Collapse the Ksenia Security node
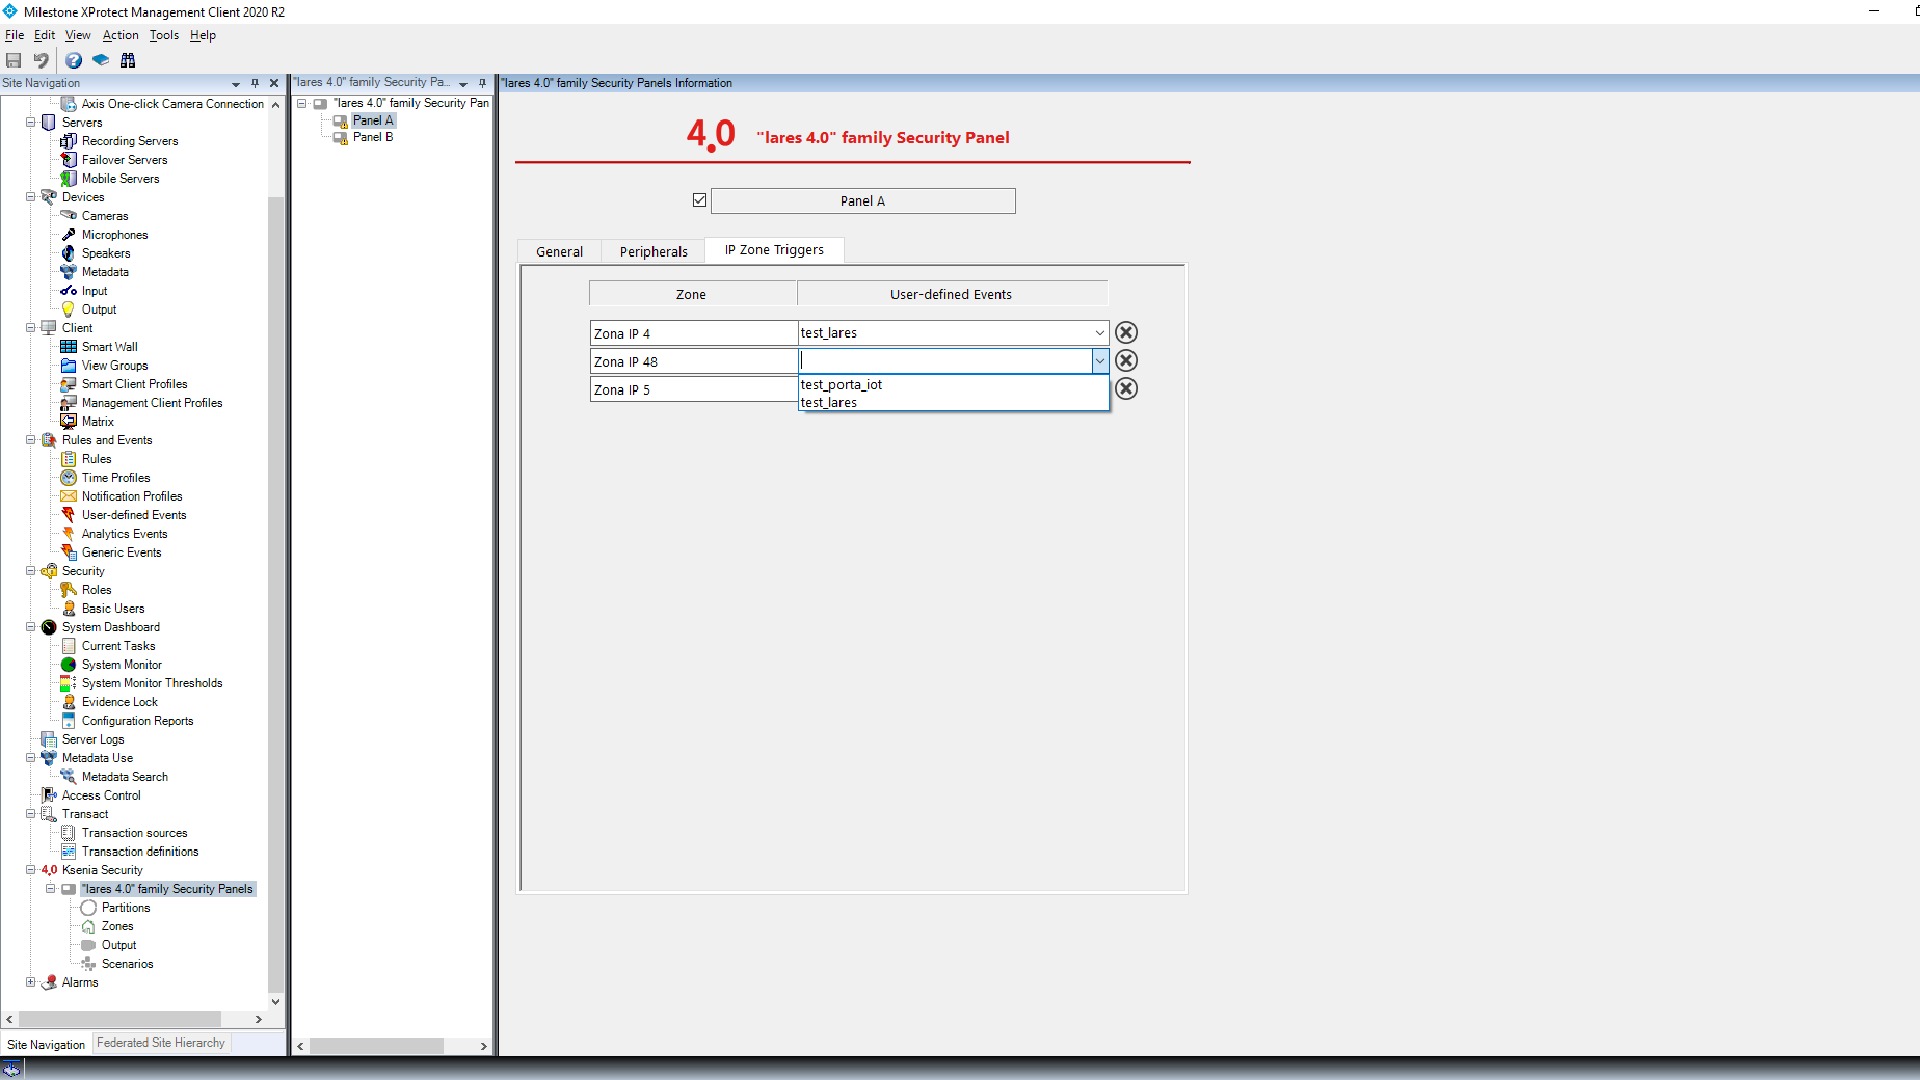The image size is (1920, 1080). point(30,870)
